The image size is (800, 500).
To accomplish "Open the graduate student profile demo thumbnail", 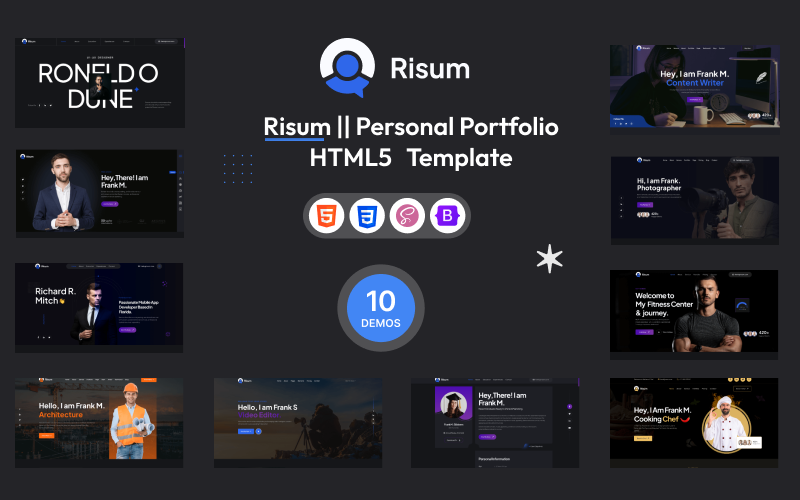I will point(495,422).
